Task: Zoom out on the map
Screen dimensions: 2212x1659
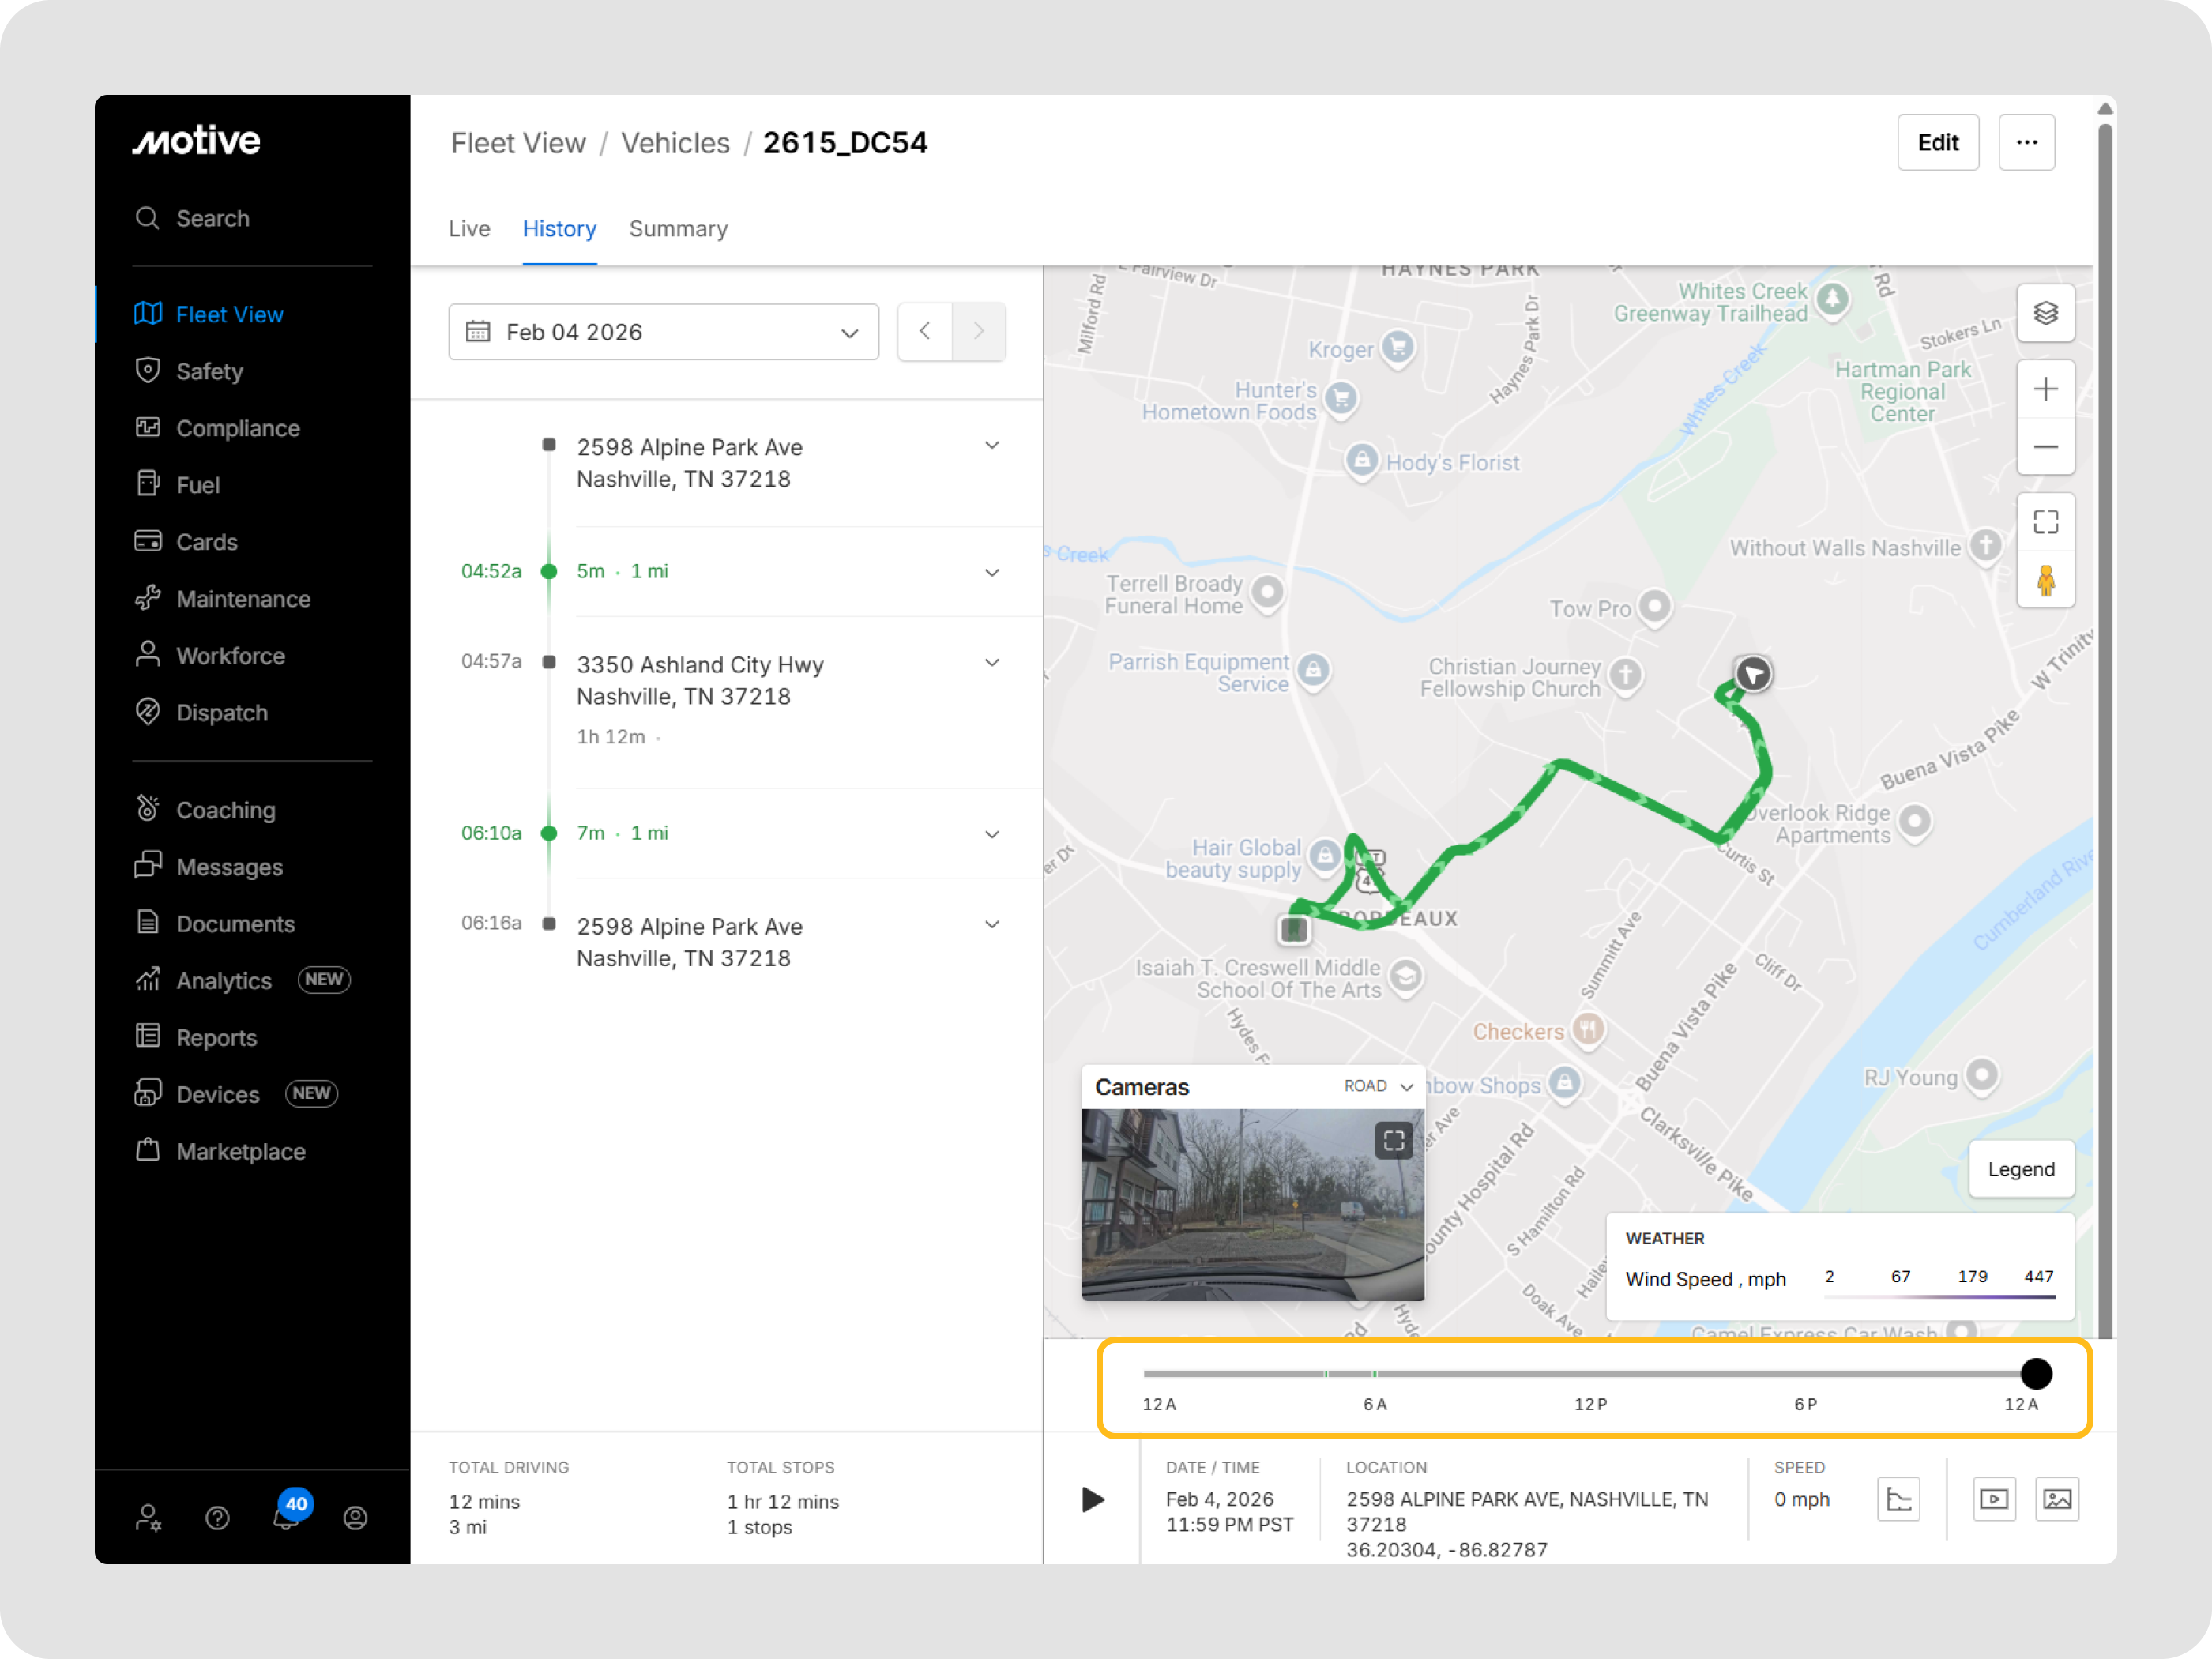Action: tap(2045, 446)
